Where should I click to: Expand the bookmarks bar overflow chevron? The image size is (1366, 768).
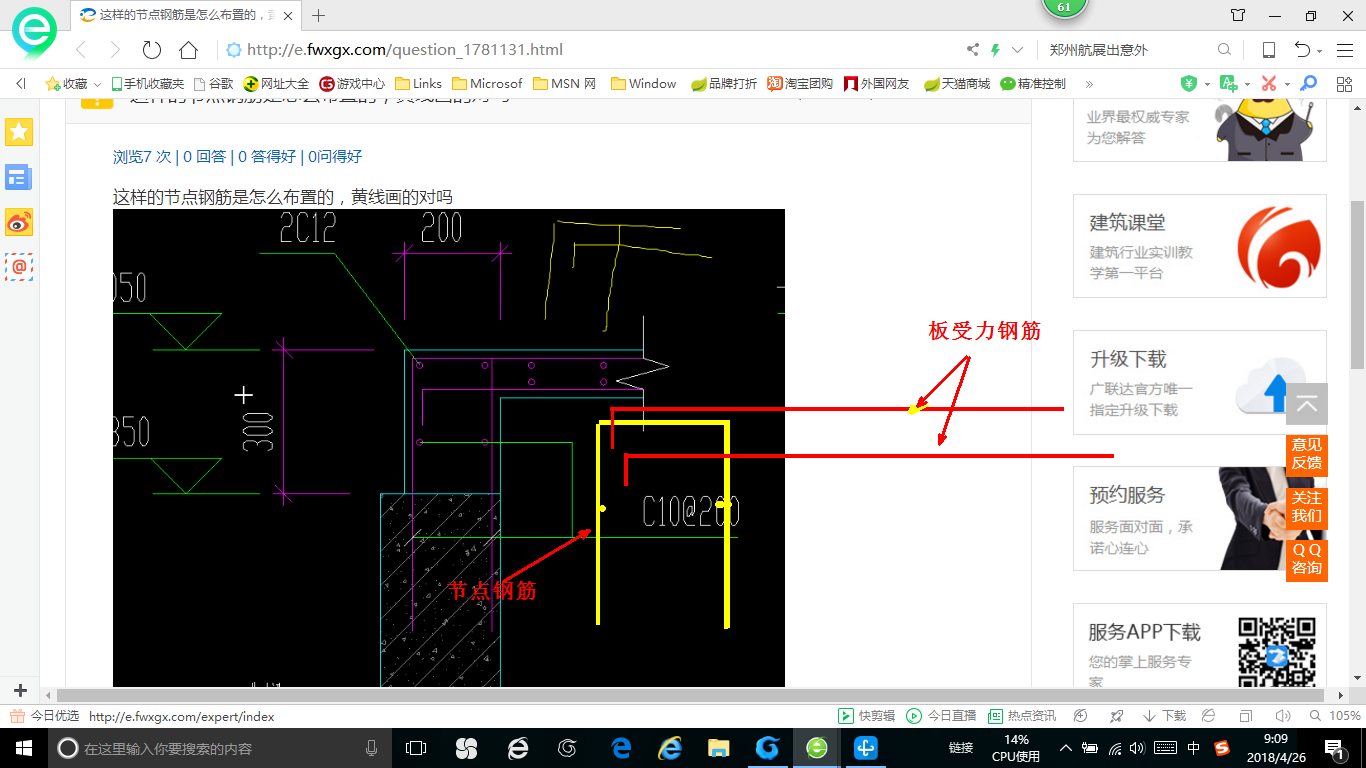(1089, 84)
